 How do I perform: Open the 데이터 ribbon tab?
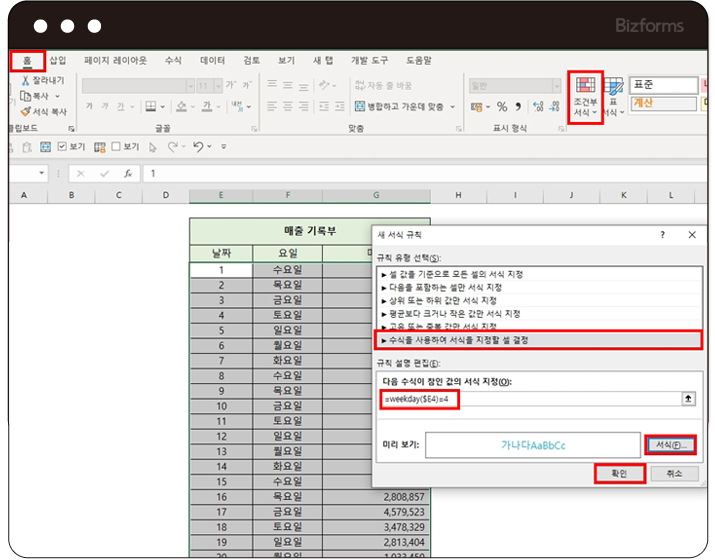tap(212, 60)
